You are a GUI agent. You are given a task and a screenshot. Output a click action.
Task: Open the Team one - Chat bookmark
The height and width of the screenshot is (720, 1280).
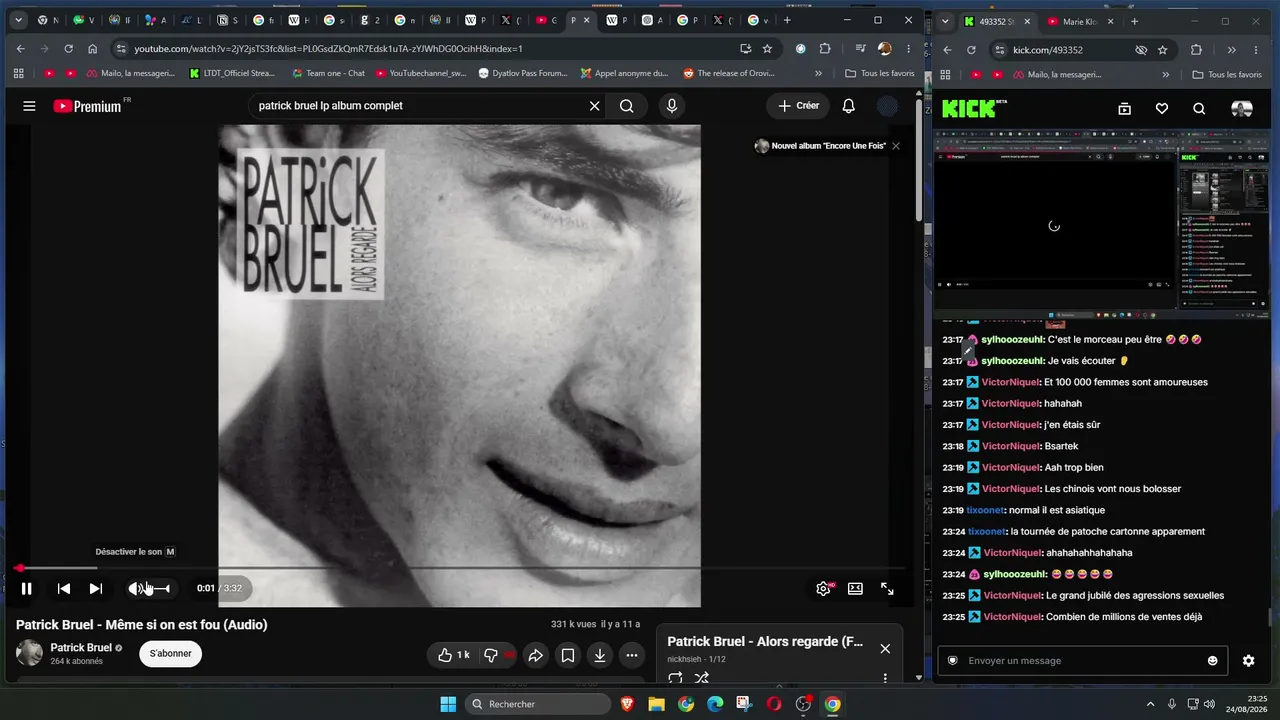click(328, 73)
